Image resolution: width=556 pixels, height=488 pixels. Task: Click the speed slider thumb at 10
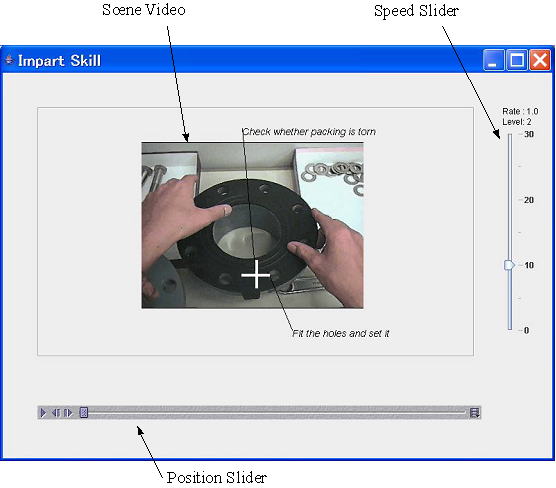(x=510, y=265)
